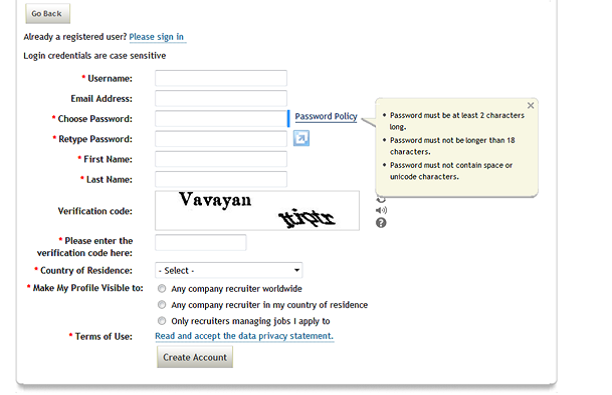The height and width of the screenshot is (395, 612).
Task: Click into the Email Address field
Action: (221, 98)
